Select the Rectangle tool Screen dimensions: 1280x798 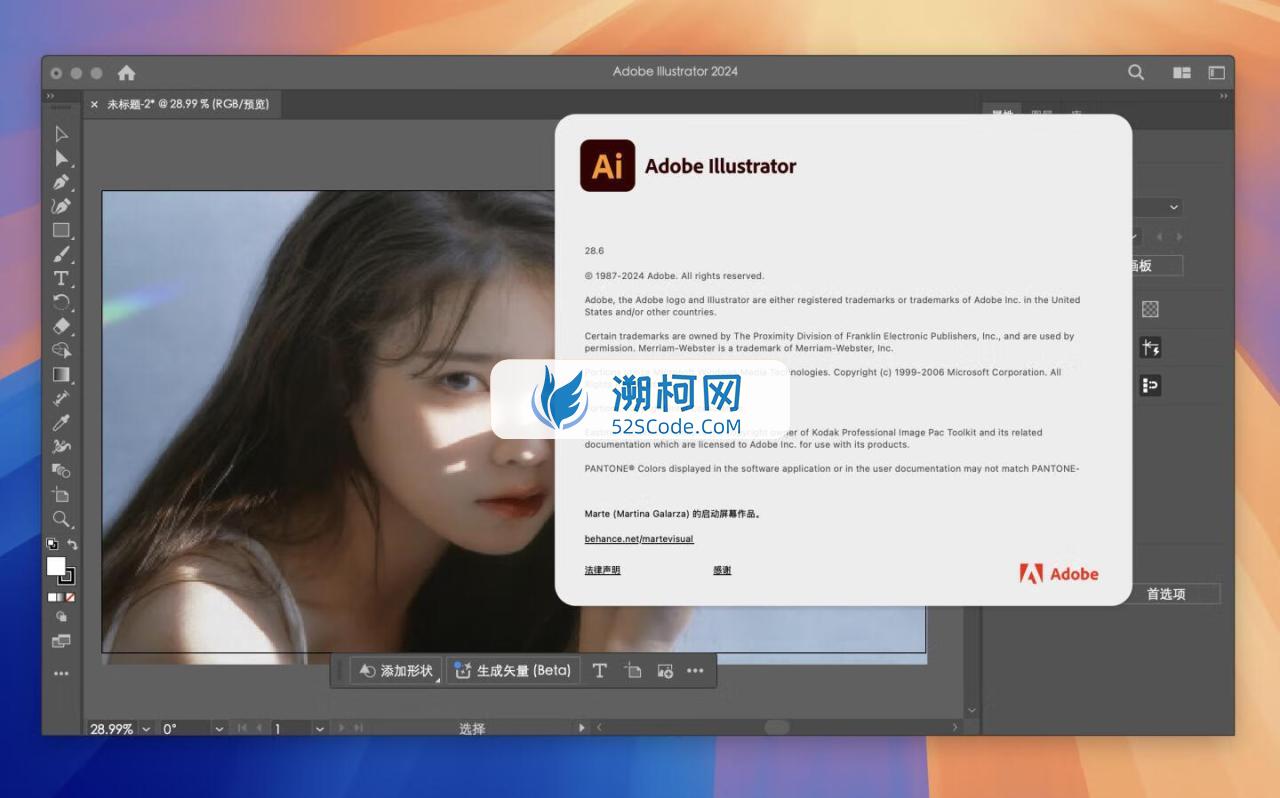(61, 230)
